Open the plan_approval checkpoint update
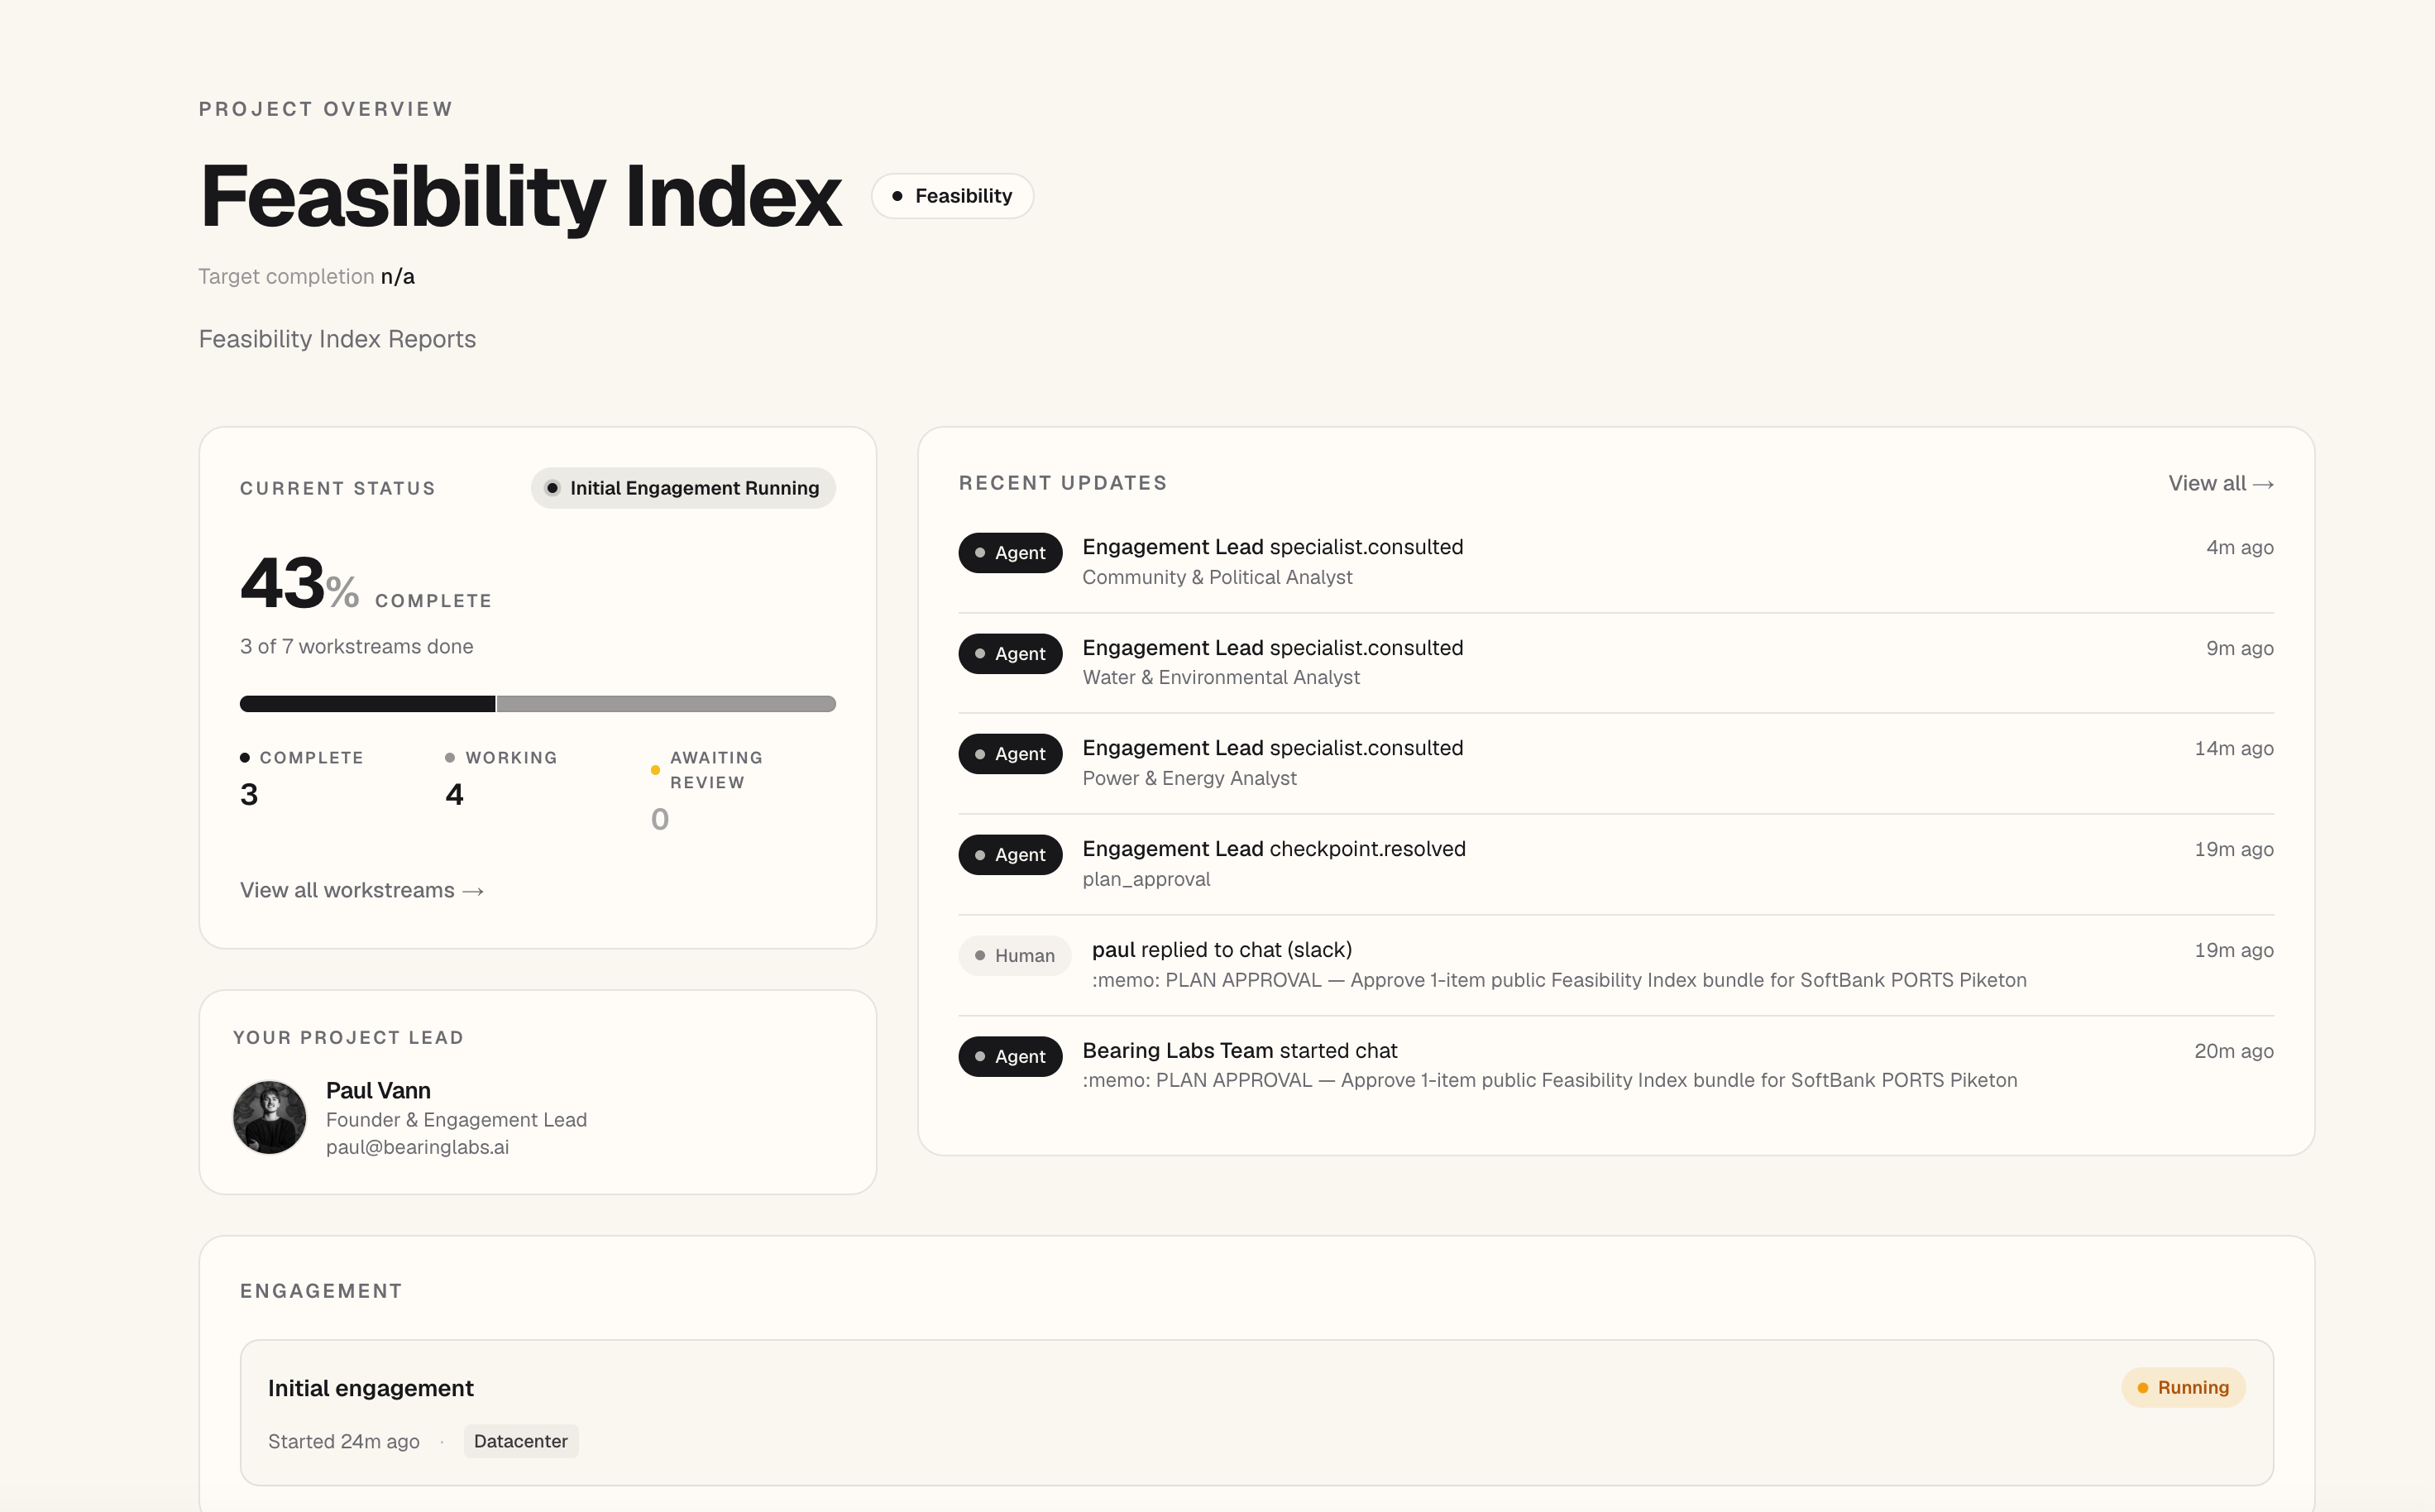 (1616, 864)
